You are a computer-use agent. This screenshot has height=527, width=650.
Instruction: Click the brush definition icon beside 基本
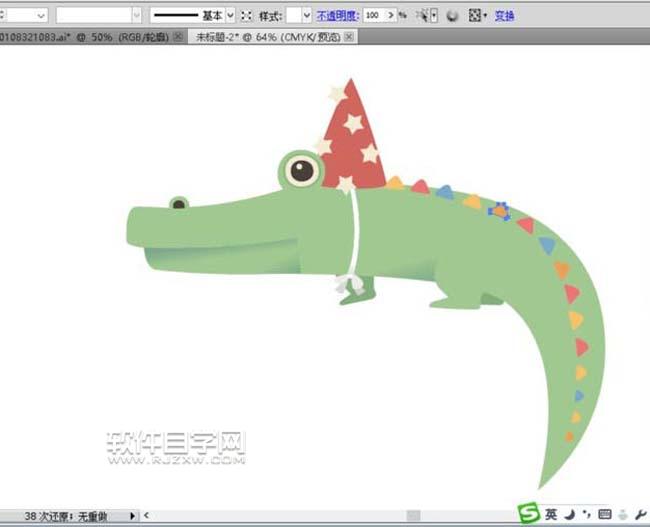click(x=246, y=16)
